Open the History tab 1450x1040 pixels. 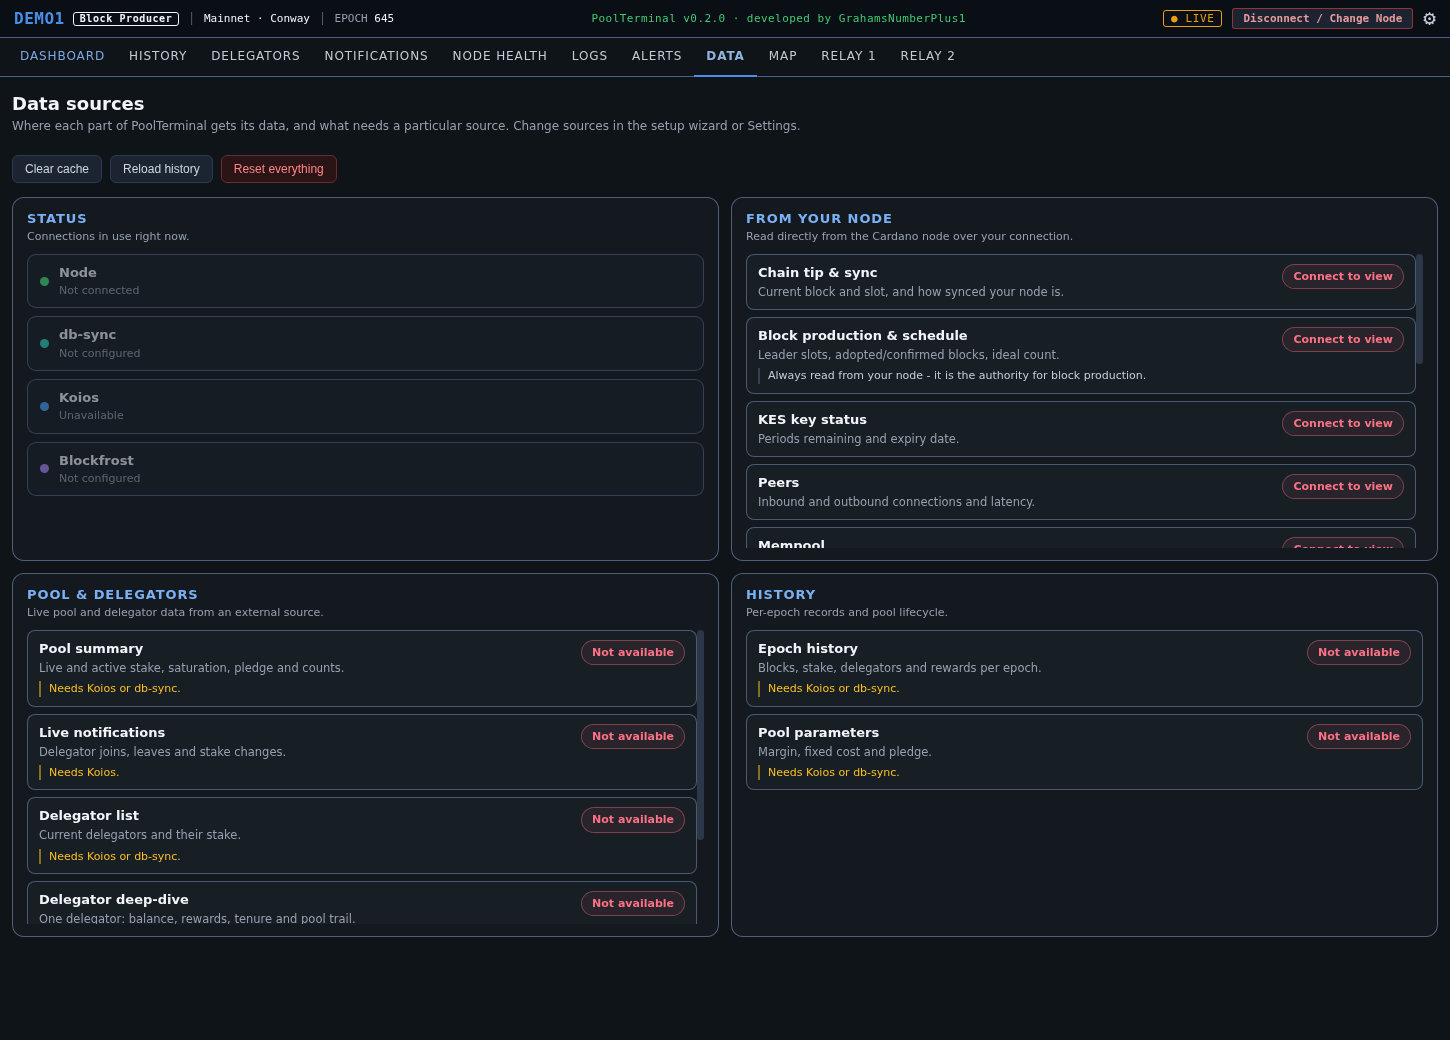[x=158, y=56]
